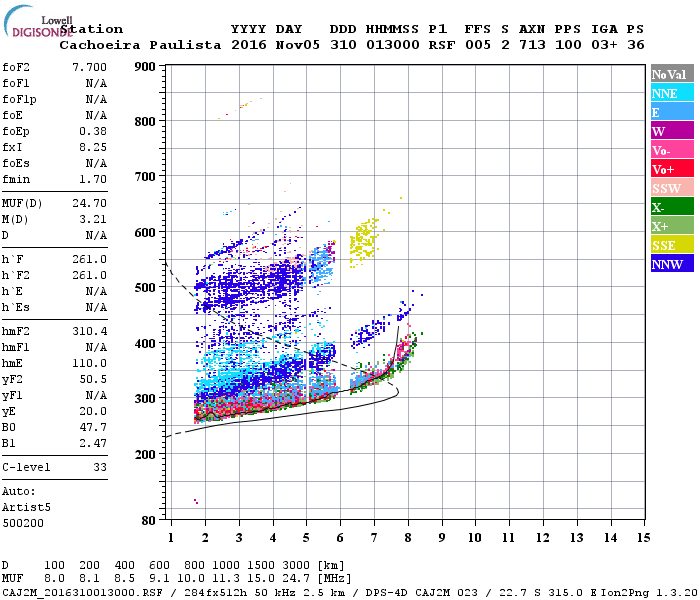Select the X- dark green legend swatch
Image resolution: width=700 pixels, height=600 pixels.
[x=672, y=207]
